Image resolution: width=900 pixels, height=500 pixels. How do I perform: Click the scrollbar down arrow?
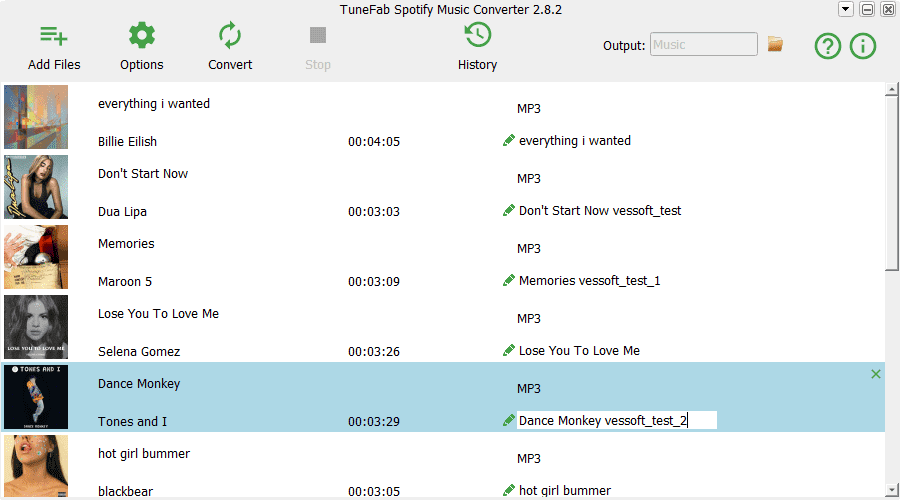891,491
